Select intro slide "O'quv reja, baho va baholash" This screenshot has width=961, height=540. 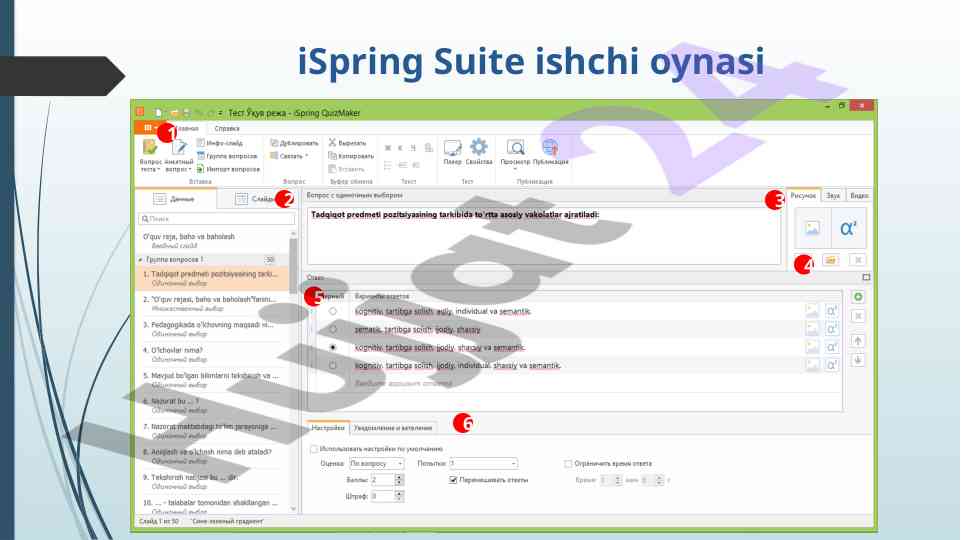click(212, 240)
